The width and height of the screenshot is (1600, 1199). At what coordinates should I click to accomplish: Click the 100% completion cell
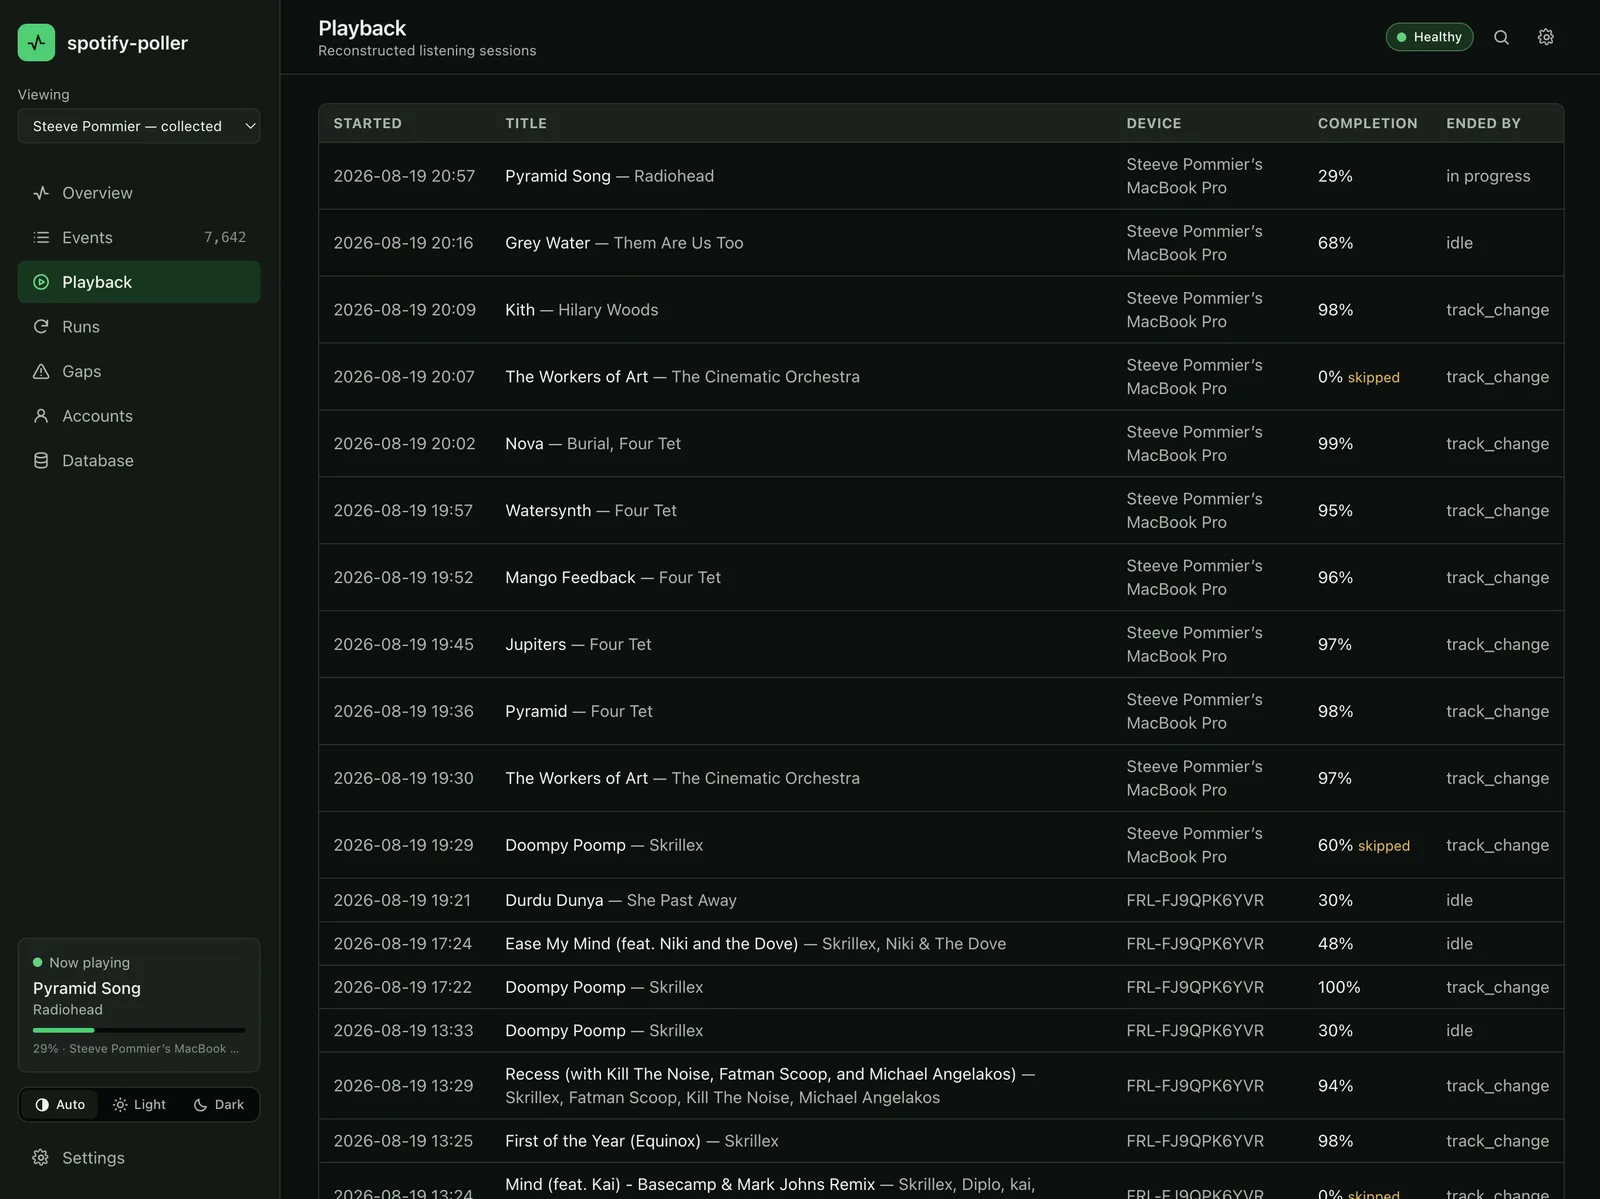tap(1339, 987)
